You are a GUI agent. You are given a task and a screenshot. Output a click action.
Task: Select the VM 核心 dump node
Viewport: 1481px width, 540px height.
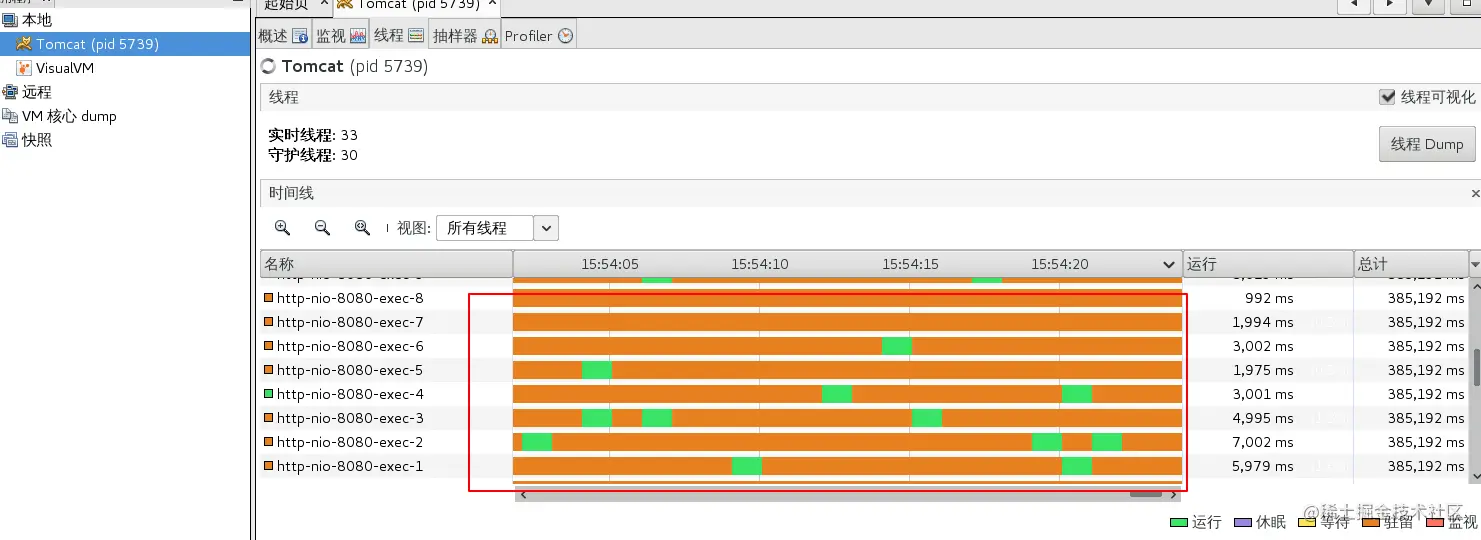(60, 116)
